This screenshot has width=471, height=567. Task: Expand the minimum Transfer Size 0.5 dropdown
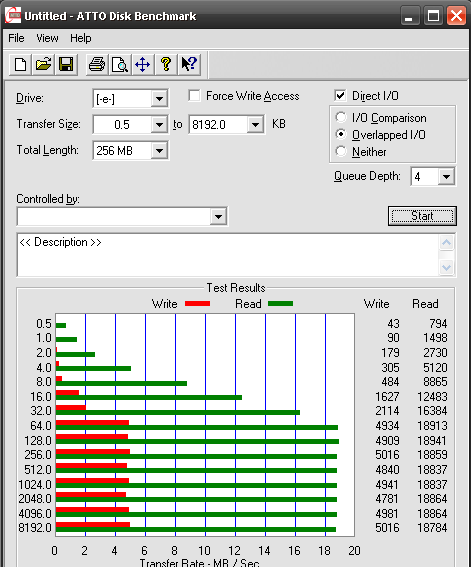coord(159,125)
